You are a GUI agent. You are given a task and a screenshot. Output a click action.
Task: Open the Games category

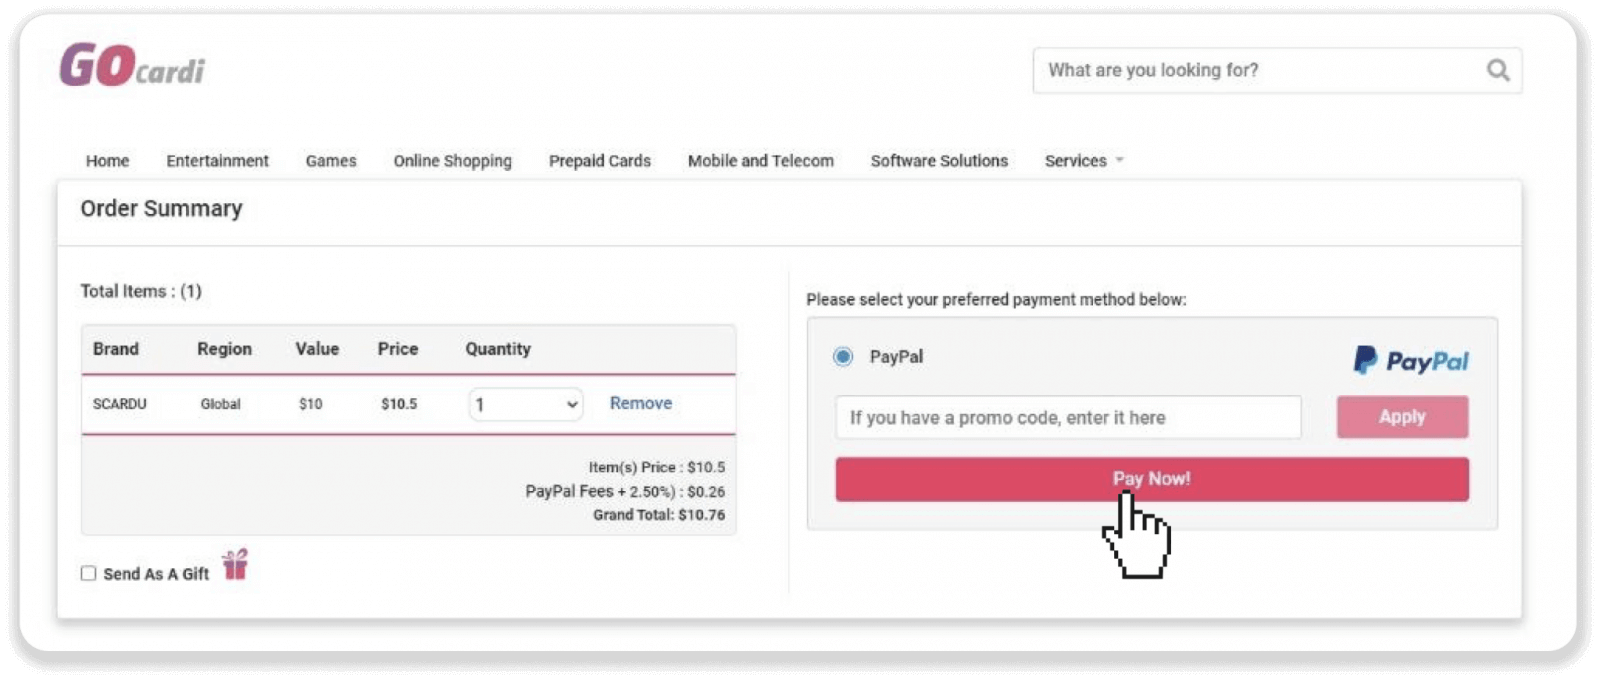click(331, 161)
